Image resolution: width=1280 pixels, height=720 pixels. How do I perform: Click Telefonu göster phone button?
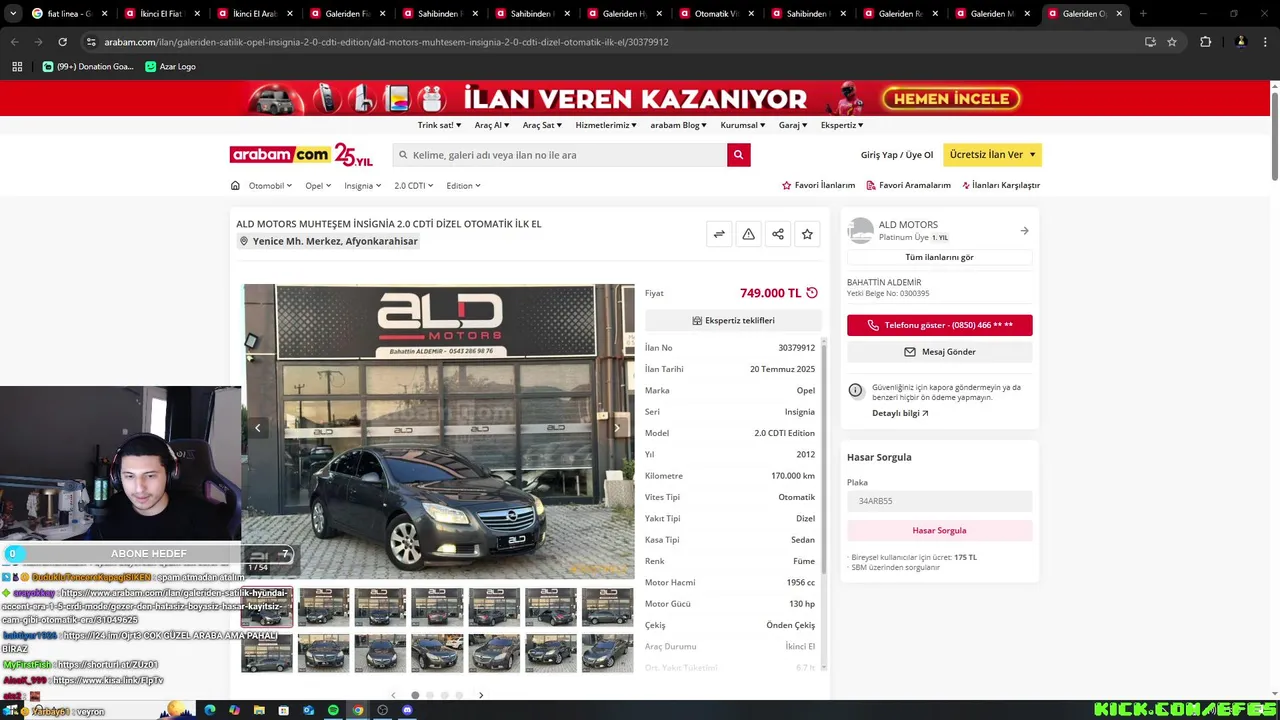tap(939, 325)
